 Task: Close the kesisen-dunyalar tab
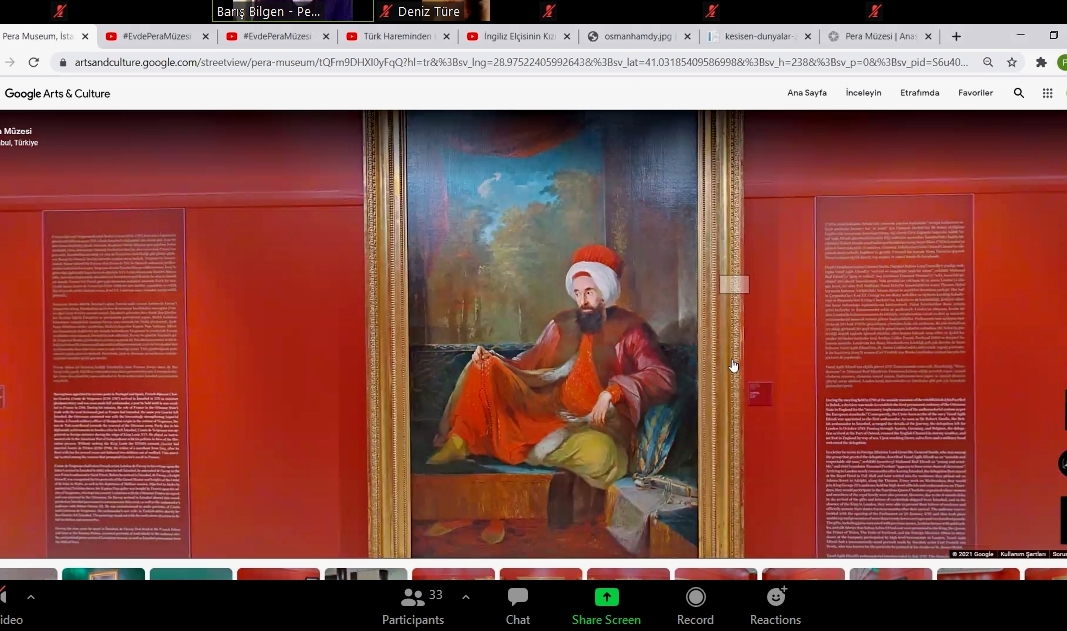[808, 37]
